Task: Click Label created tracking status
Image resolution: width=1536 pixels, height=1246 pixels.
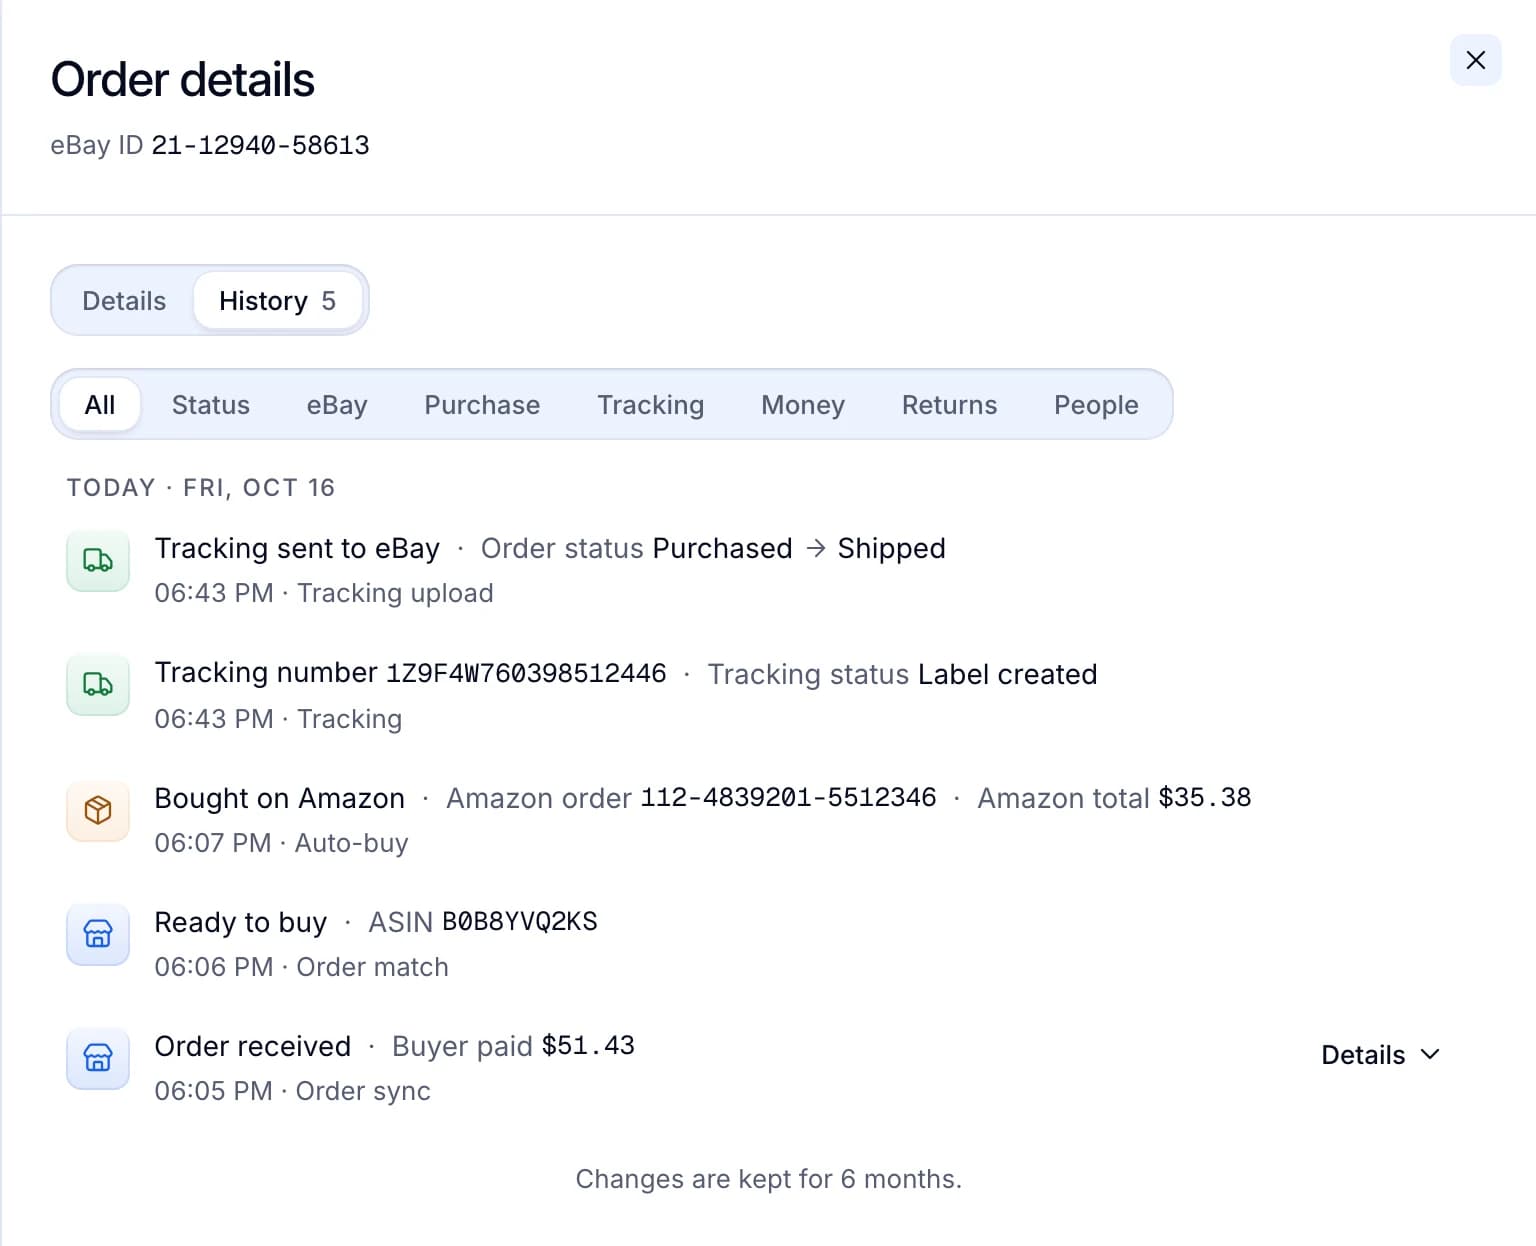Action: 1007,674
